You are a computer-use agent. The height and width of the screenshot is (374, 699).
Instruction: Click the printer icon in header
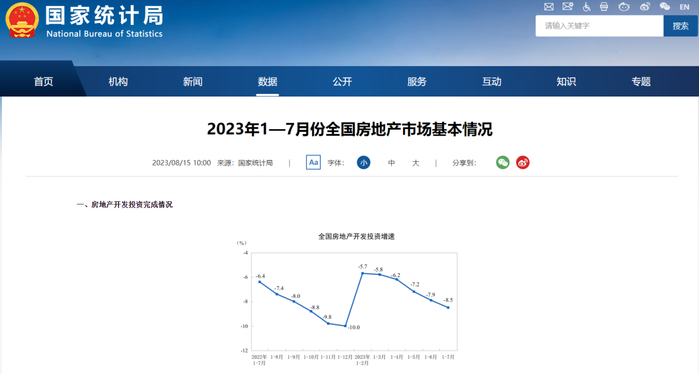(x=604, y=7)
